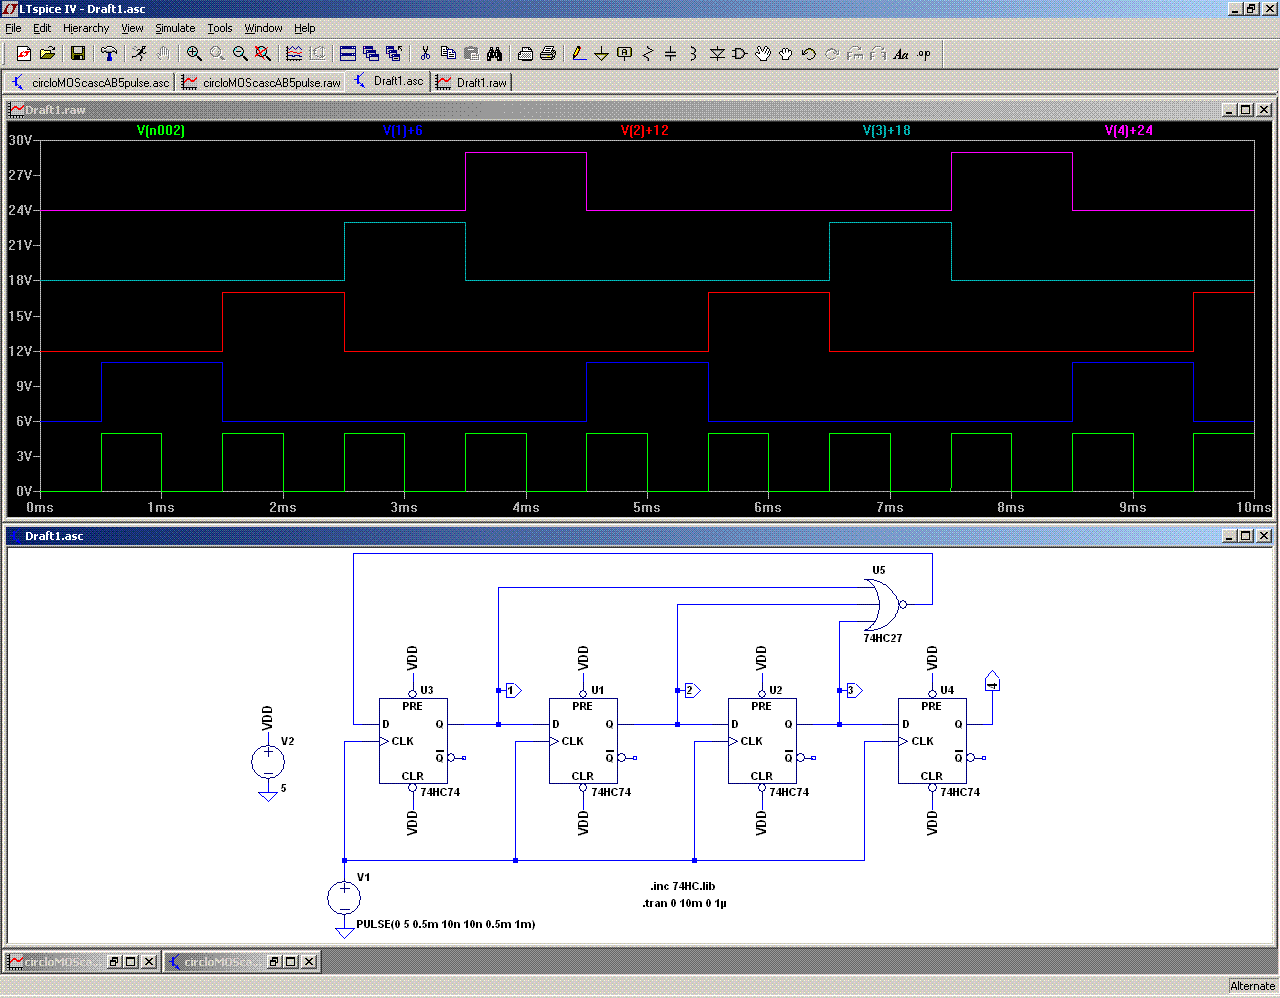Open the Hierarchy menu

[86, 28]
